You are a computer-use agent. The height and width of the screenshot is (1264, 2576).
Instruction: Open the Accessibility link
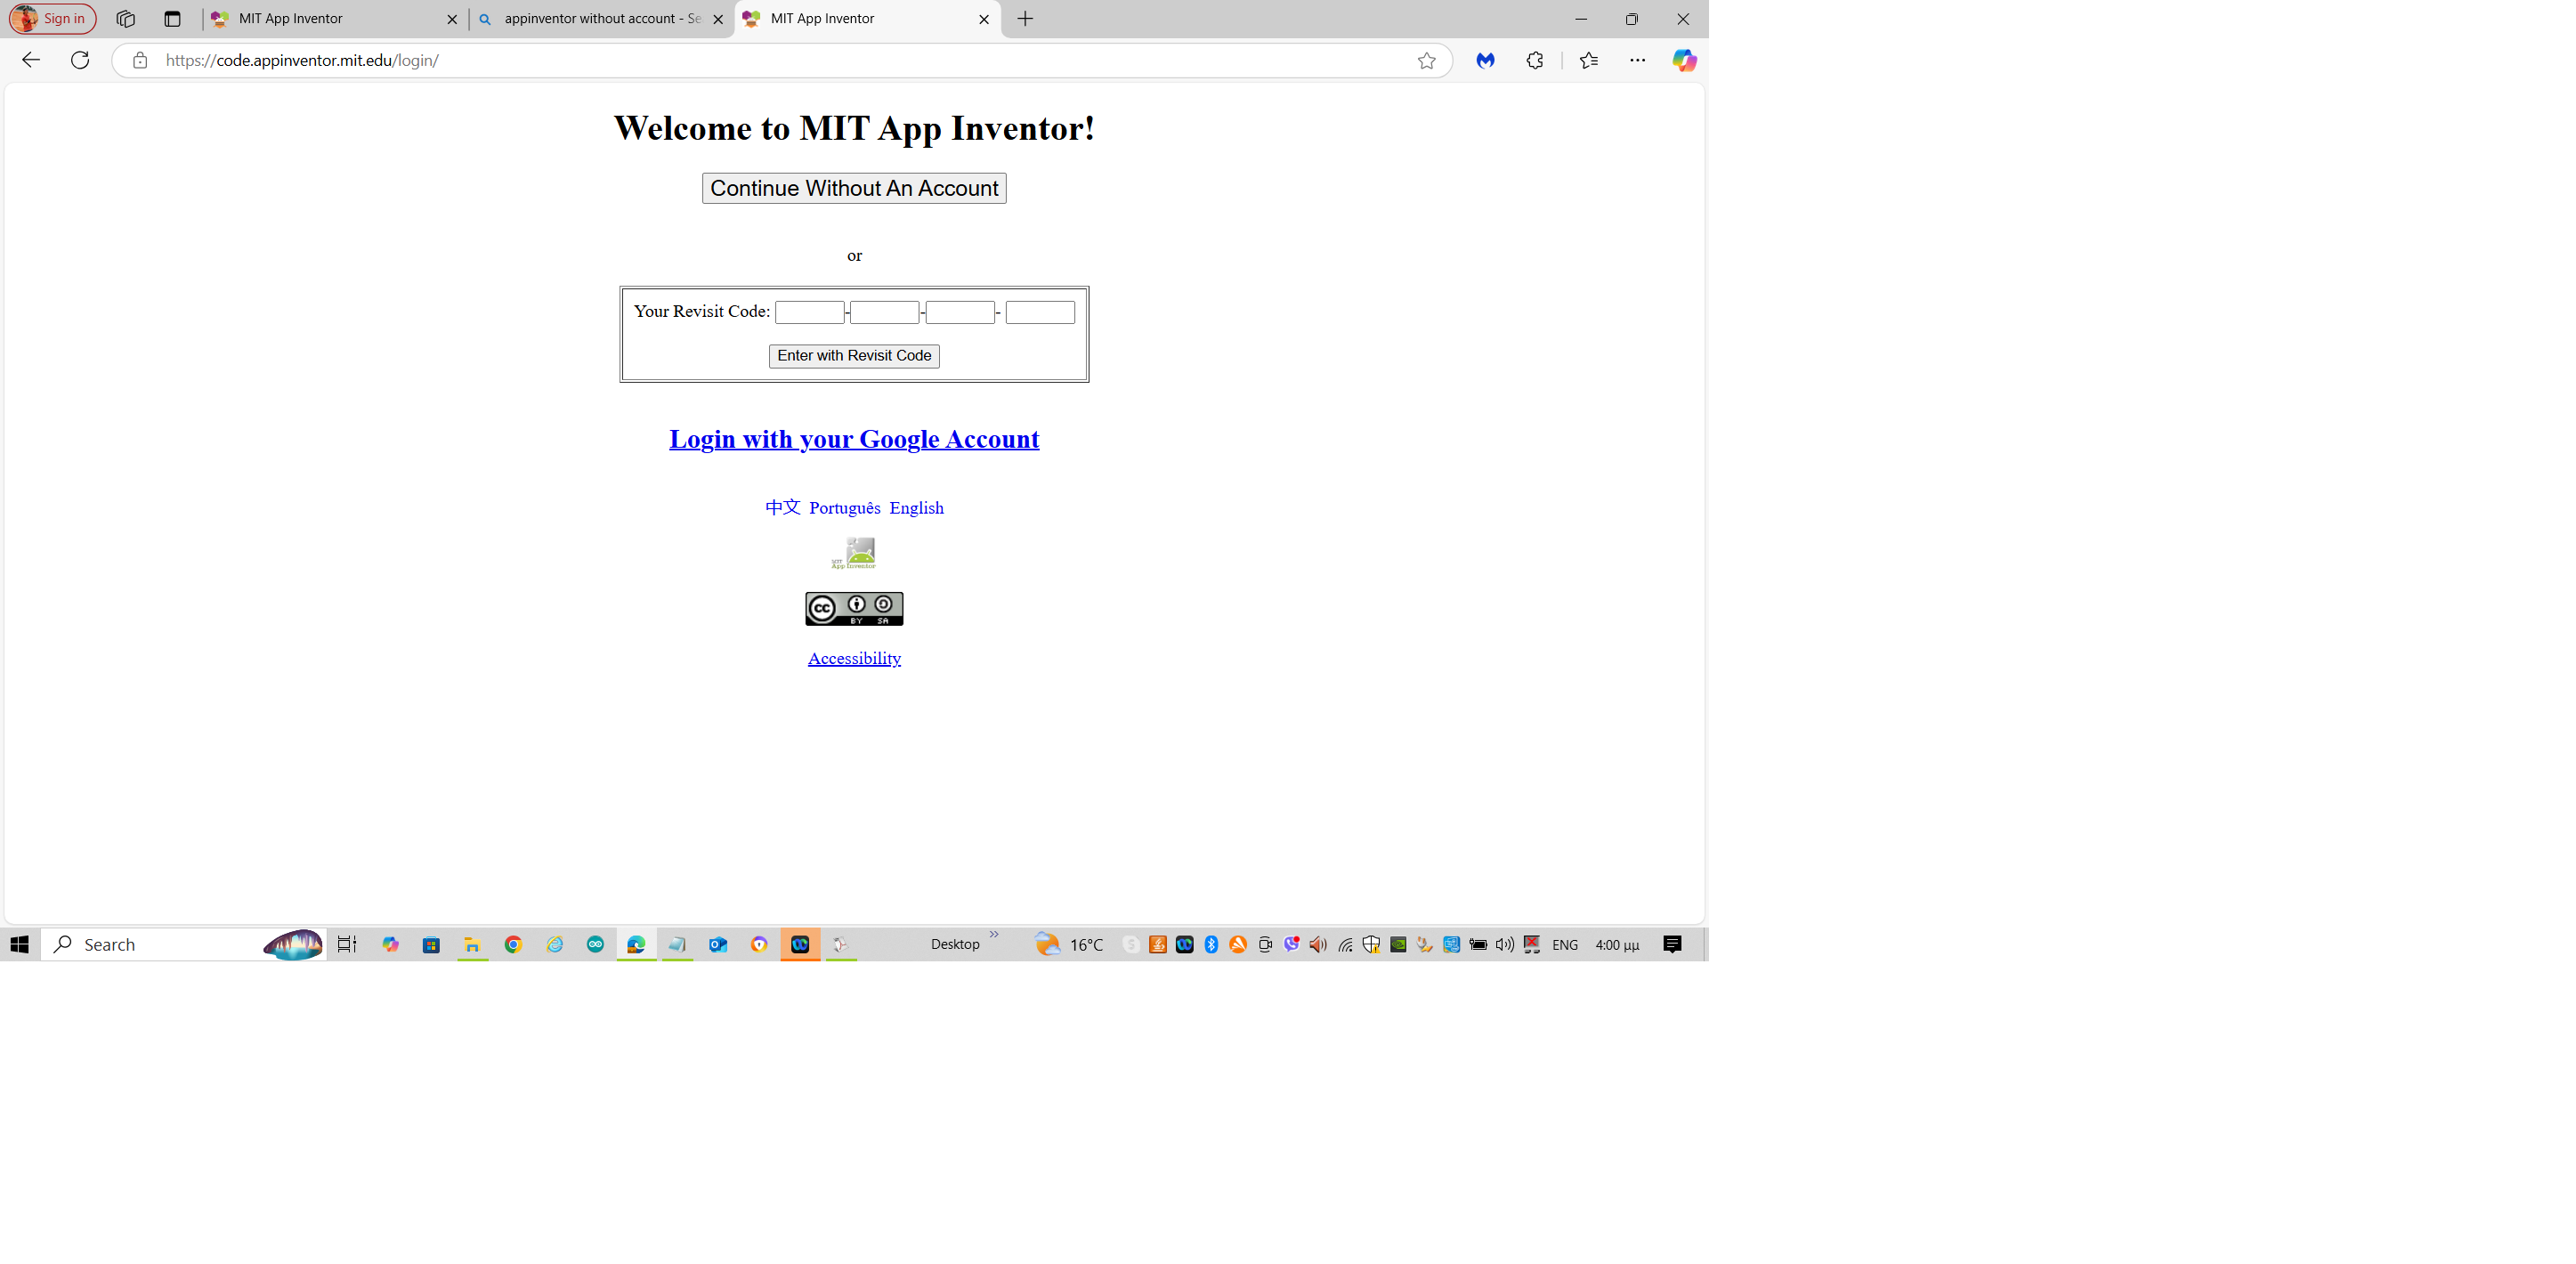(854, 658)
